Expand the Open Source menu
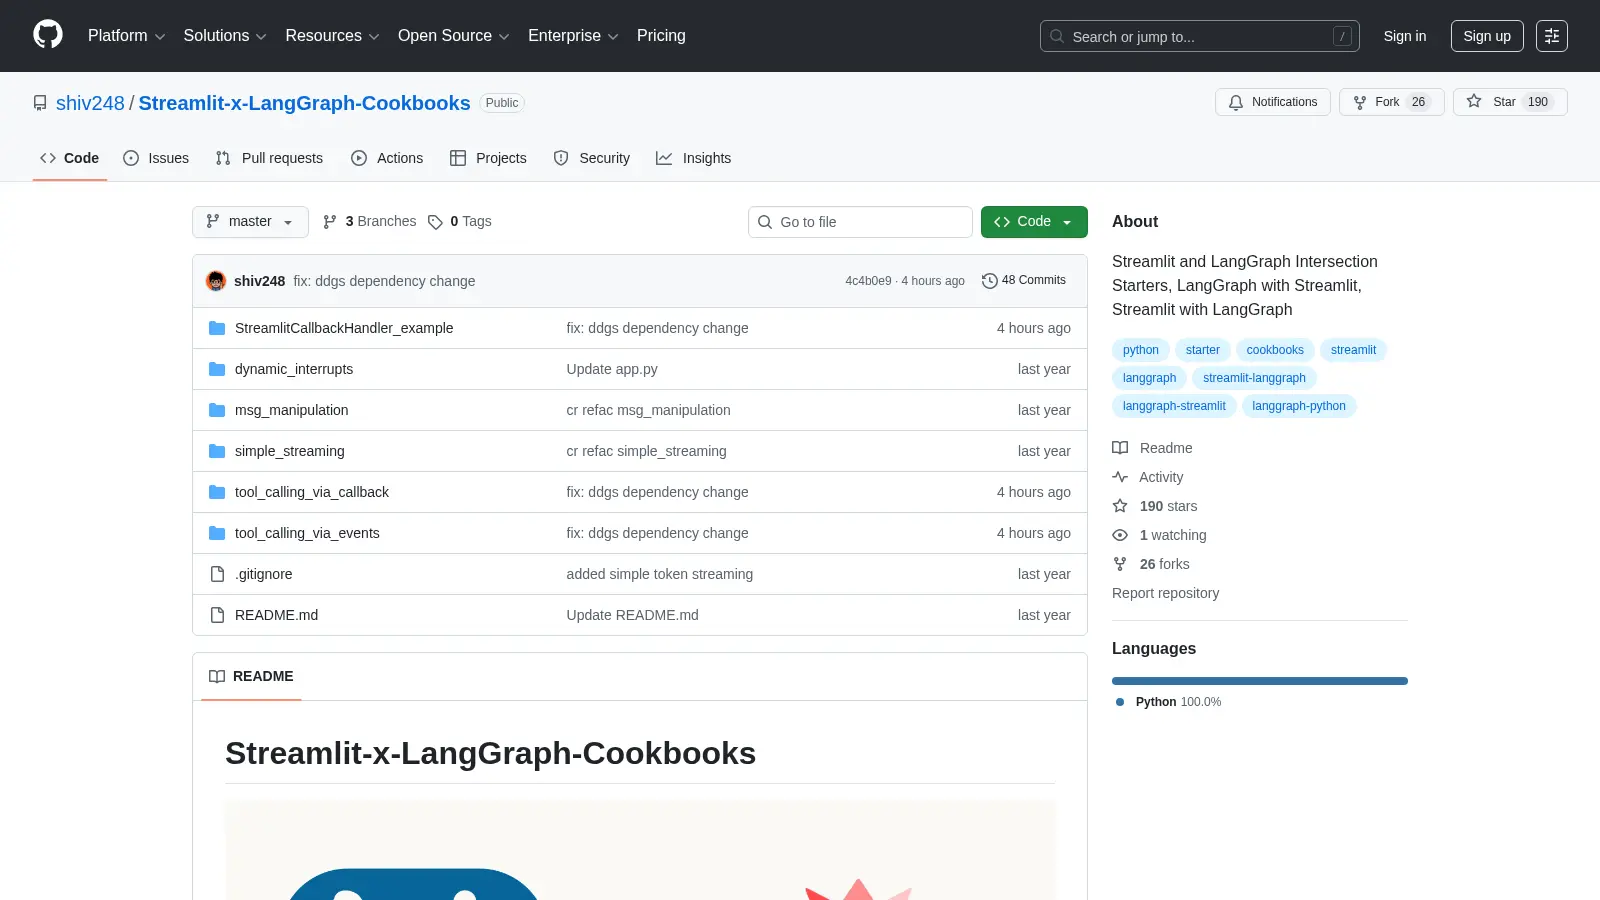This screenshot has height=900, width=1600. tap(454, 35)
